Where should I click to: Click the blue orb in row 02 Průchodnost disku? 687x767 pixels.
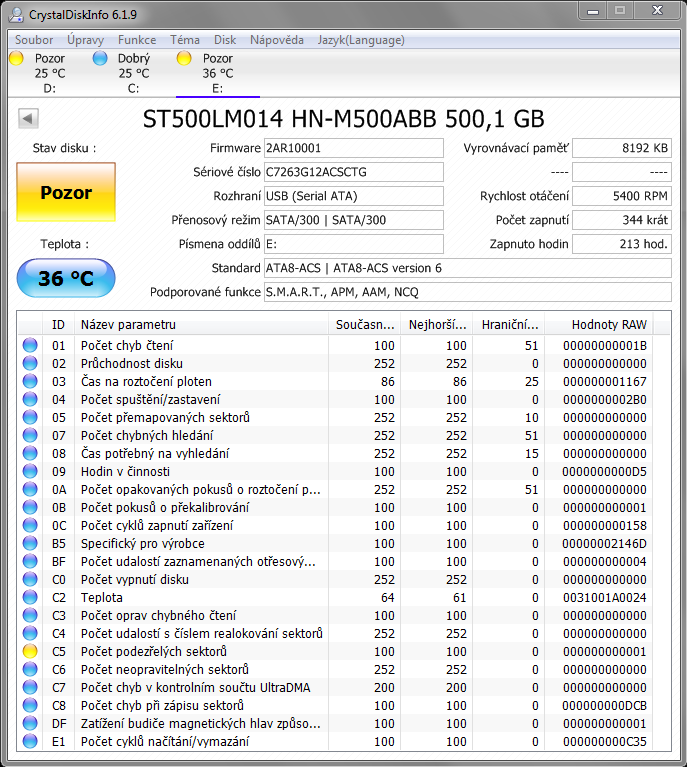point(30,363)
